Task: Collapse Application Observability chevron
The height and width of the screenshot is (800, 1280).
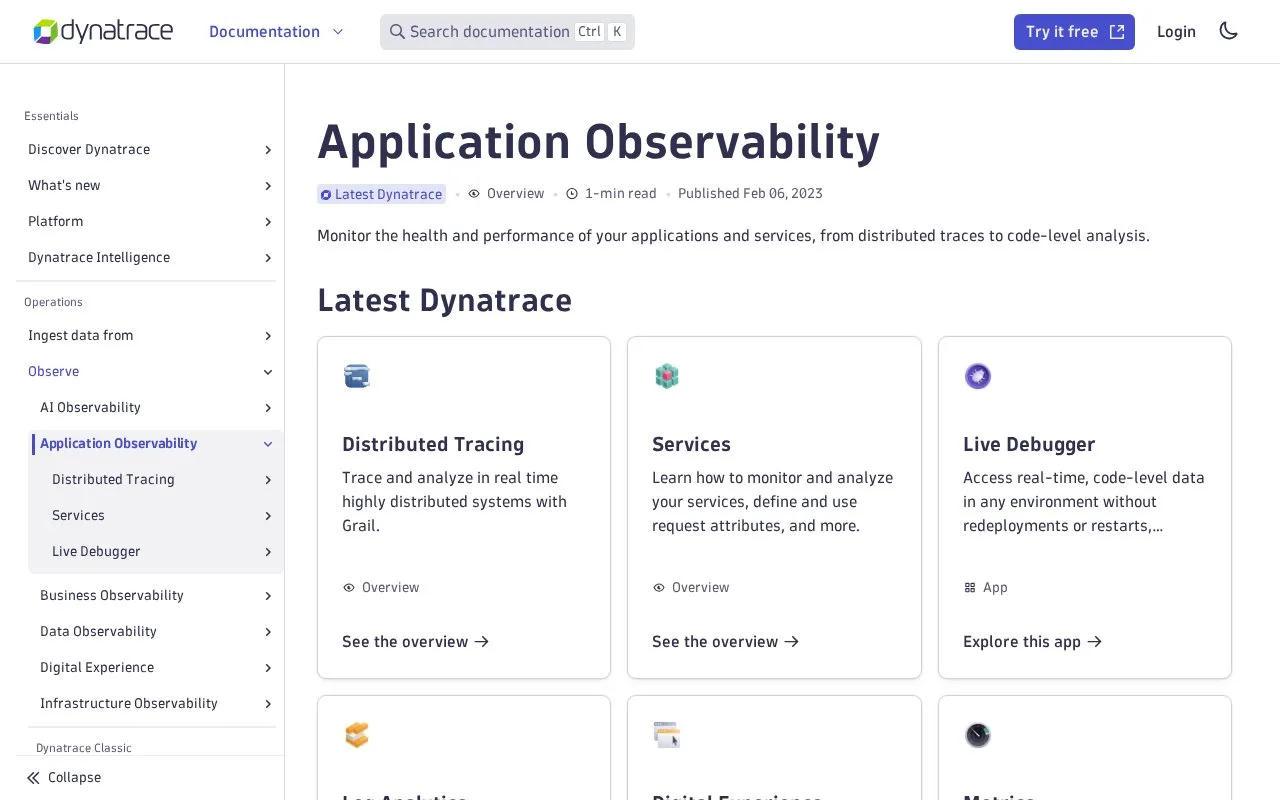Action: (x=268, y=444)
